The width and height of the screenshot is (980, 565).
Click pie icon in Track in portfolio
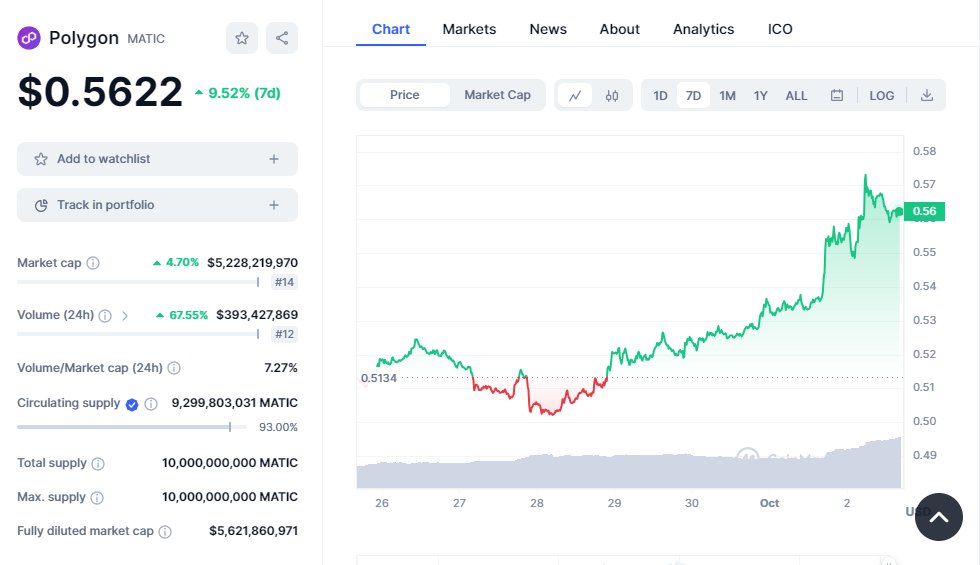point(41,206)
